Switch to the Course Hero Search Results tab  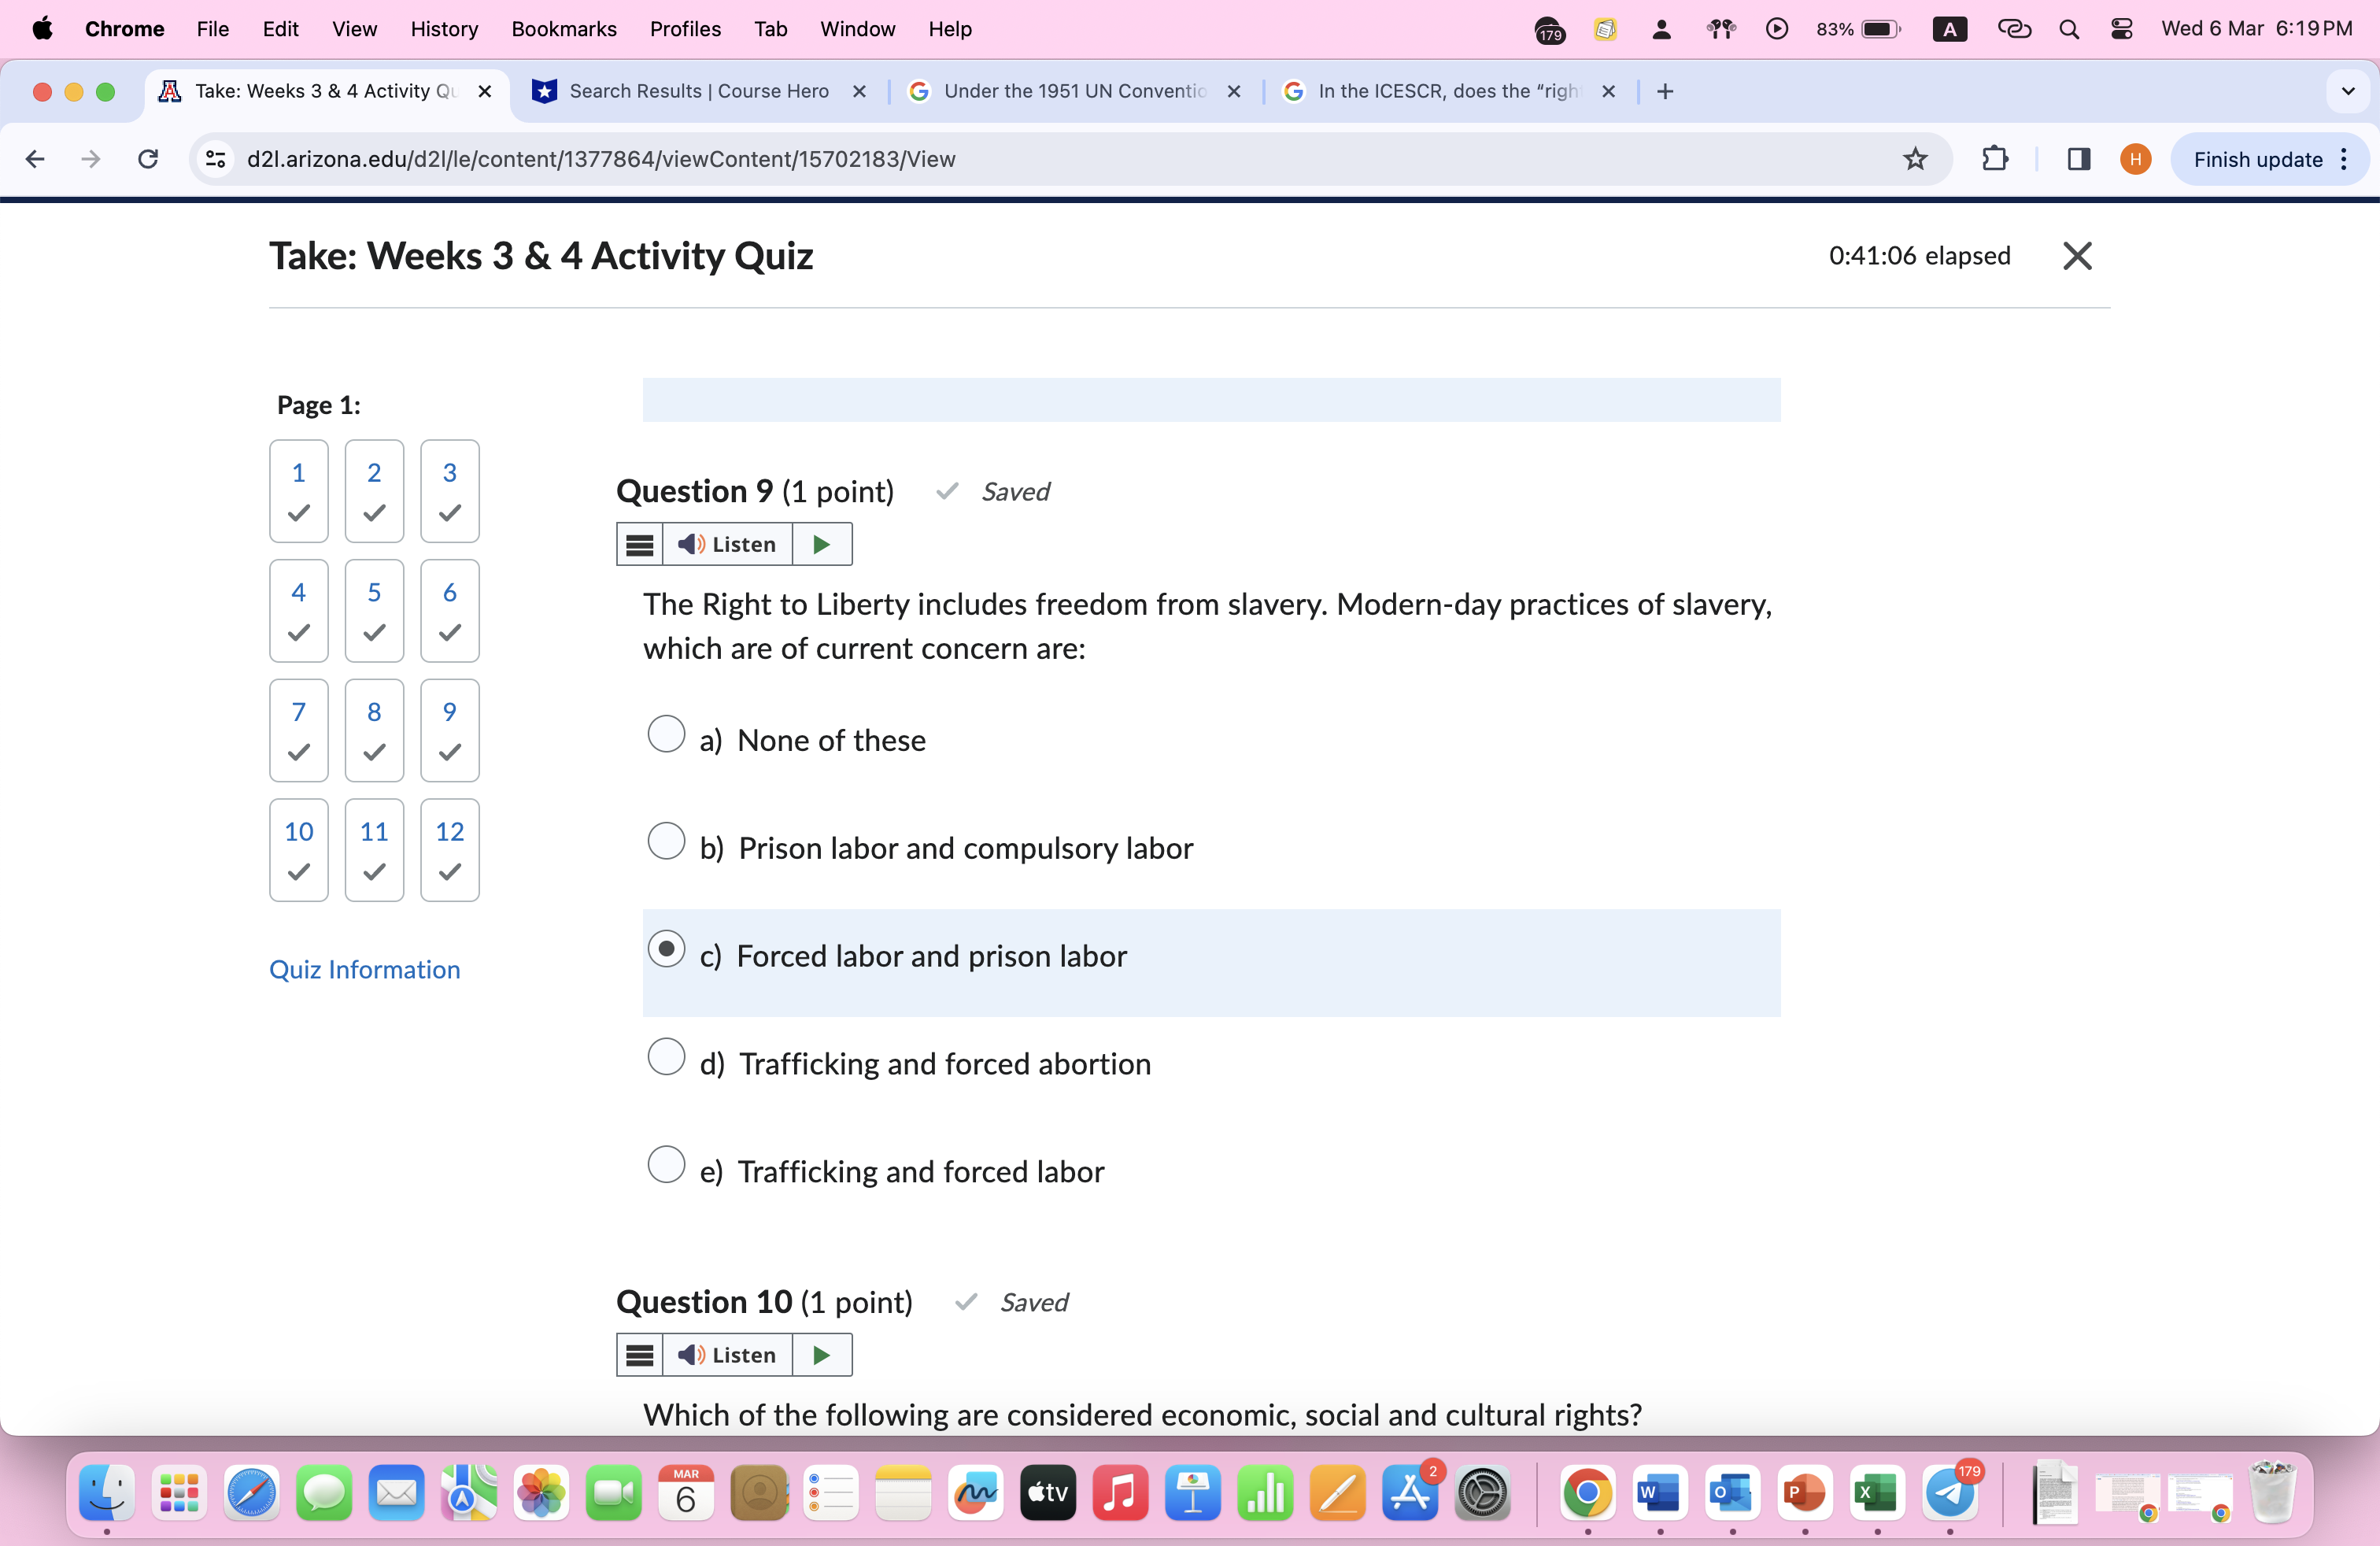[x=698, y=91]
